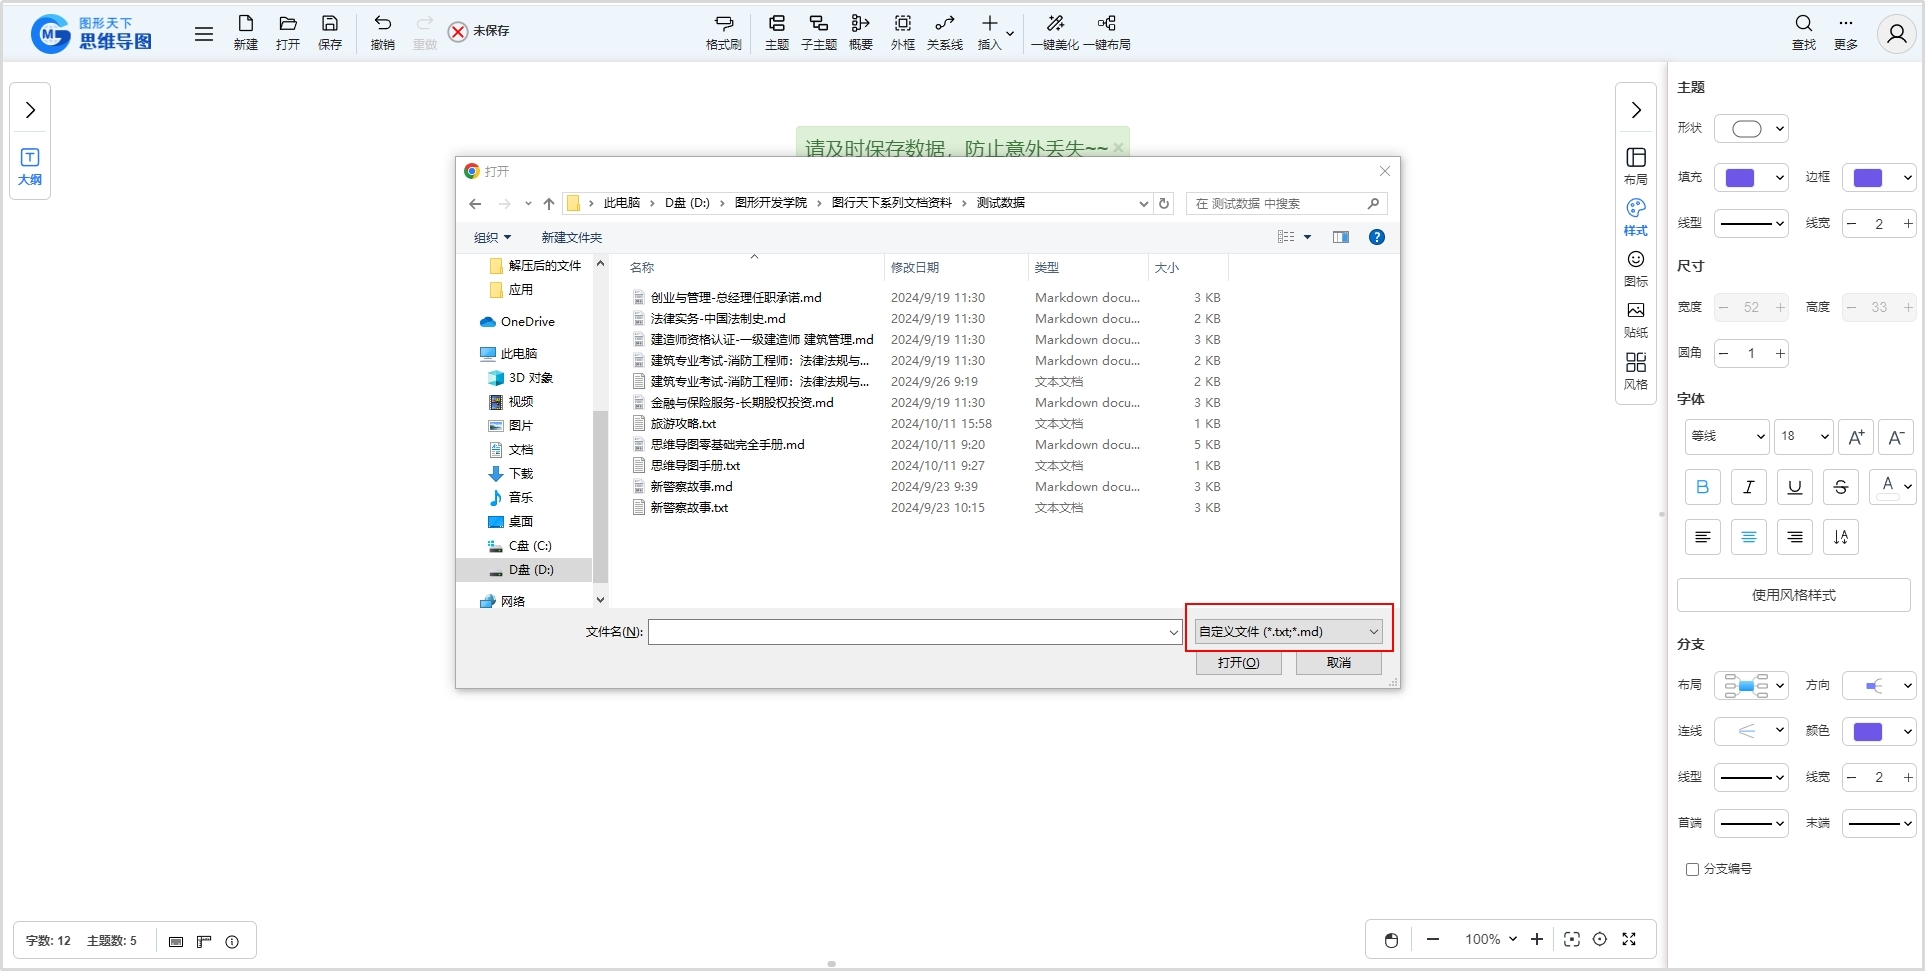Zoom in with the plus button
Image resolution: width=1927 pixels, height=972 pixels.
pos(1537,939)
